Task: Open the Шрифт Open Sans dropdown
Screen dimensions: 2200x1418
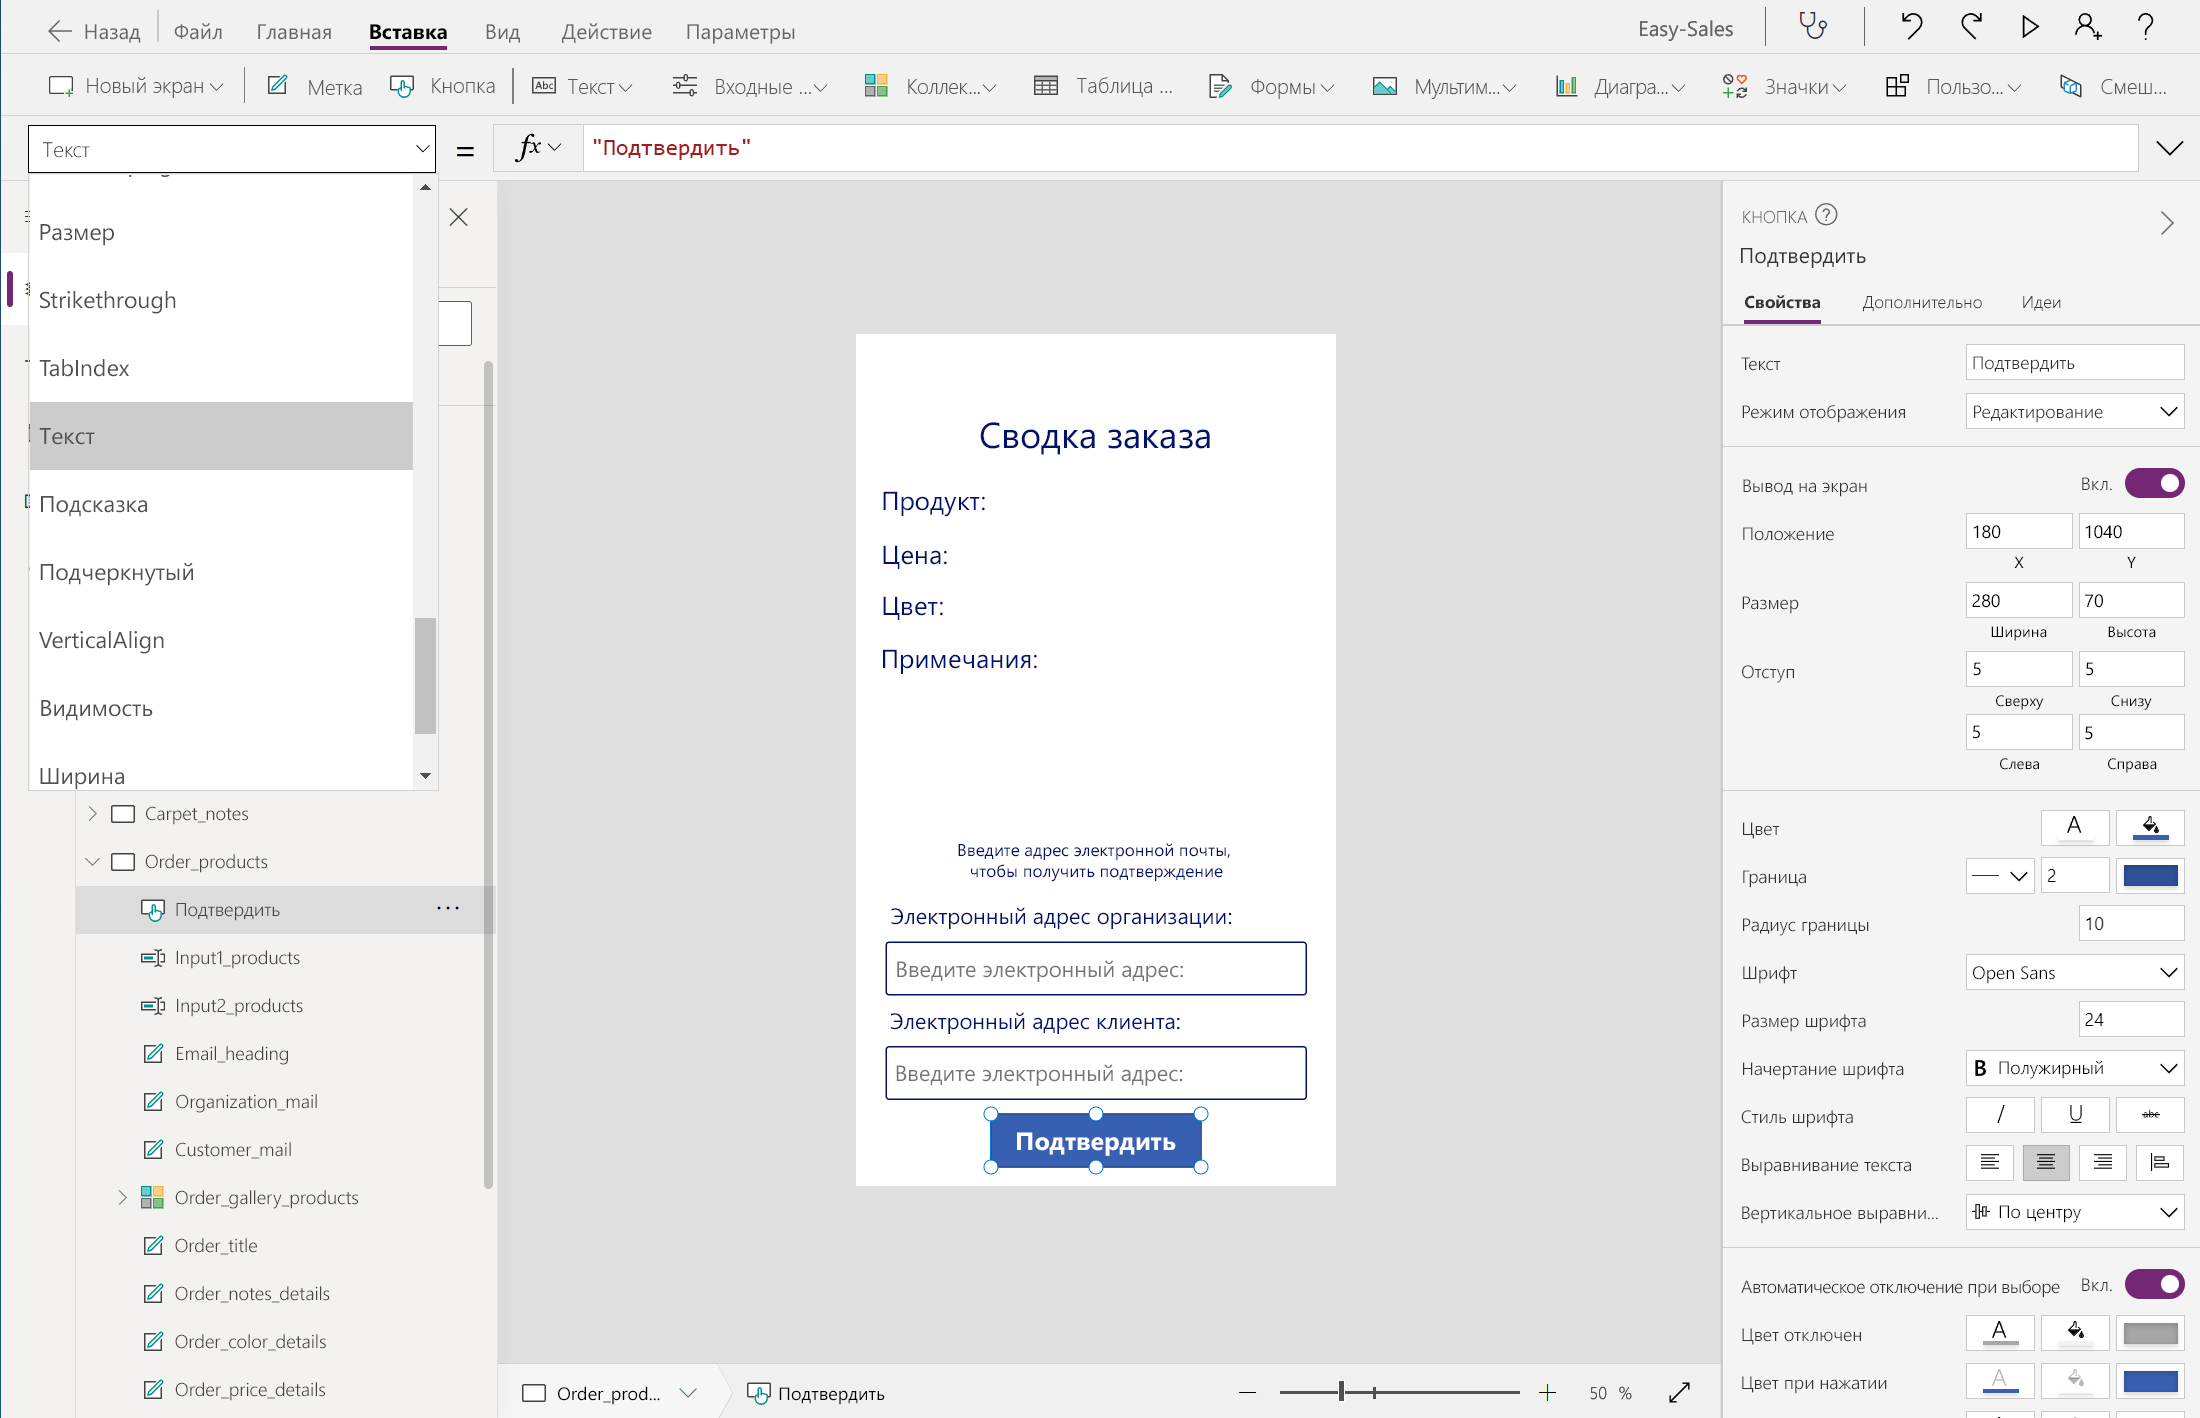Action: [2073, 973]
